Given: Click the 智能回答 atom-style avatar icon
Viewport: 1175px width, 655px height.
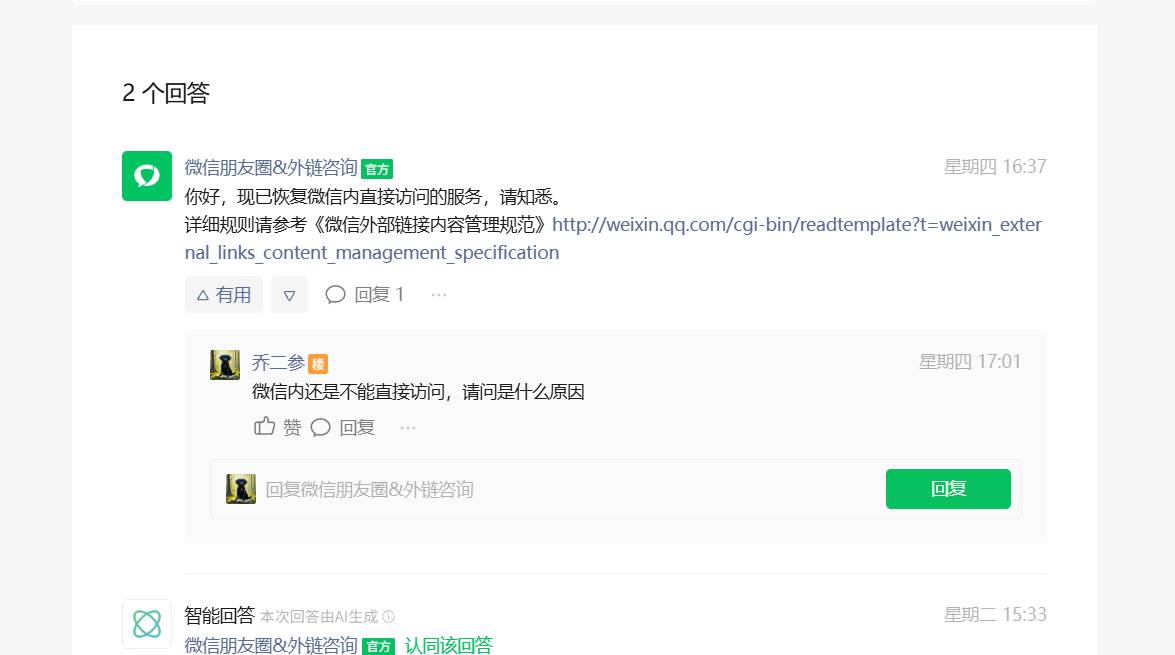Looking at the screenshot, I should (x=147, y=624).
